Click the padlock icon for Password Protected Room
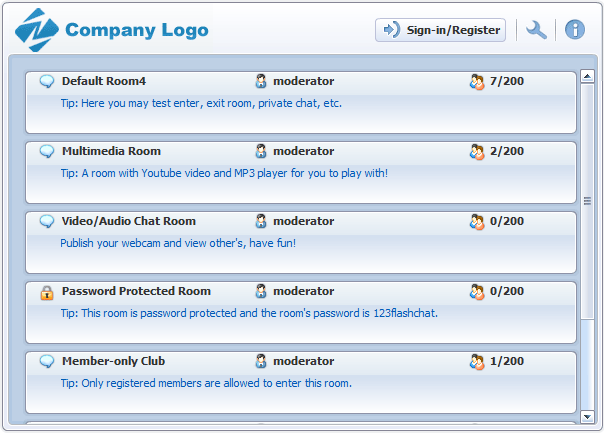 point(46,292)
